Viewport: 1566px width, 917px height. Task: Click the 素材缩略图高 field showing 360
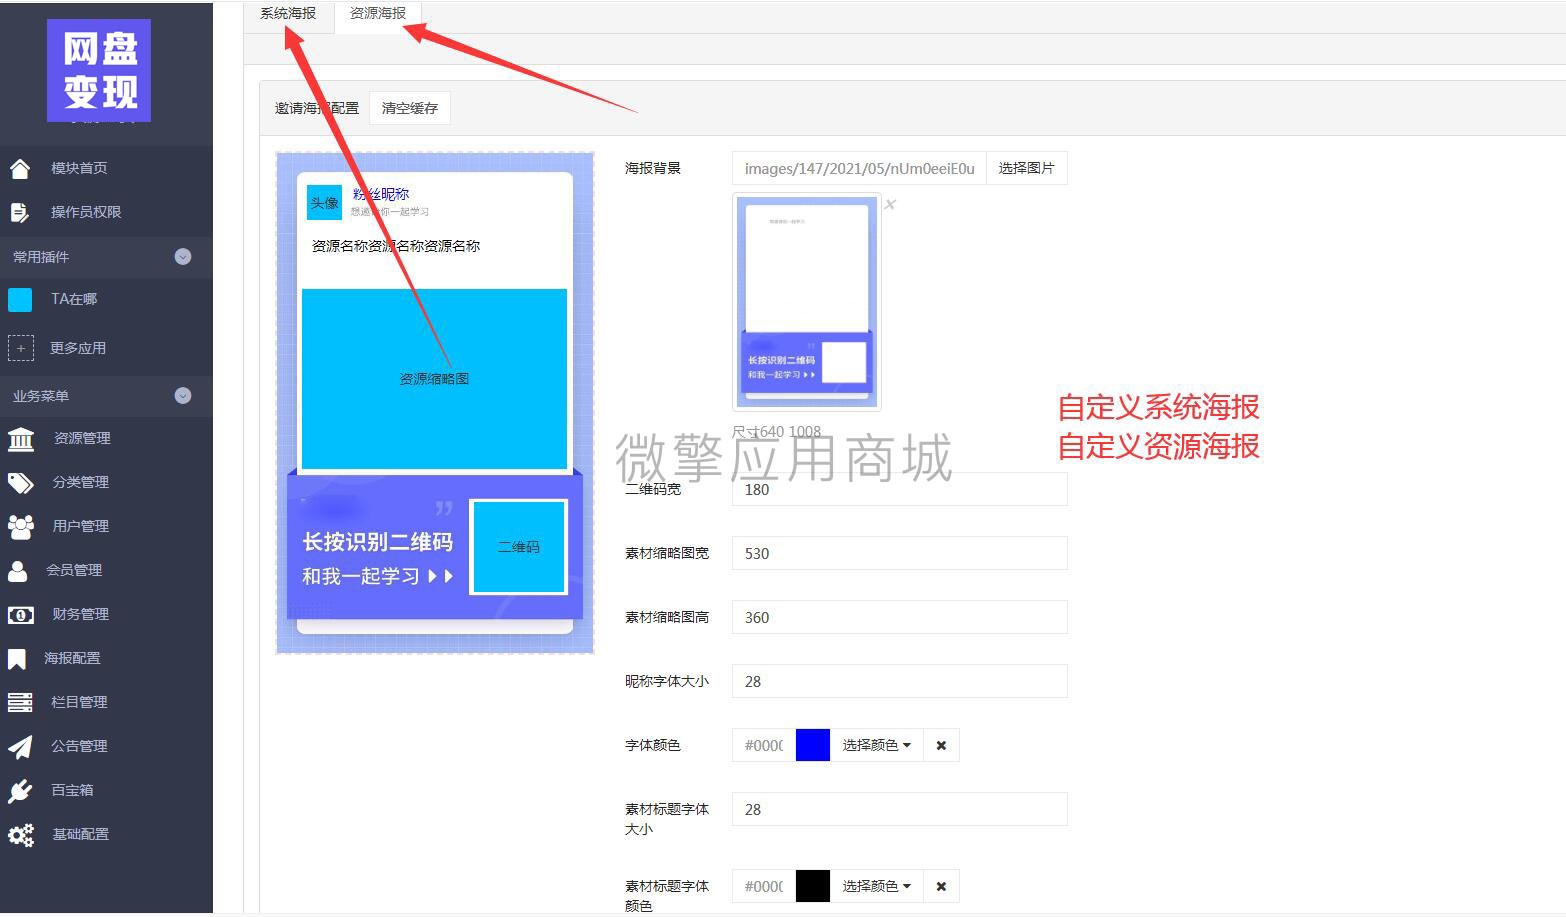click(900, 617)
